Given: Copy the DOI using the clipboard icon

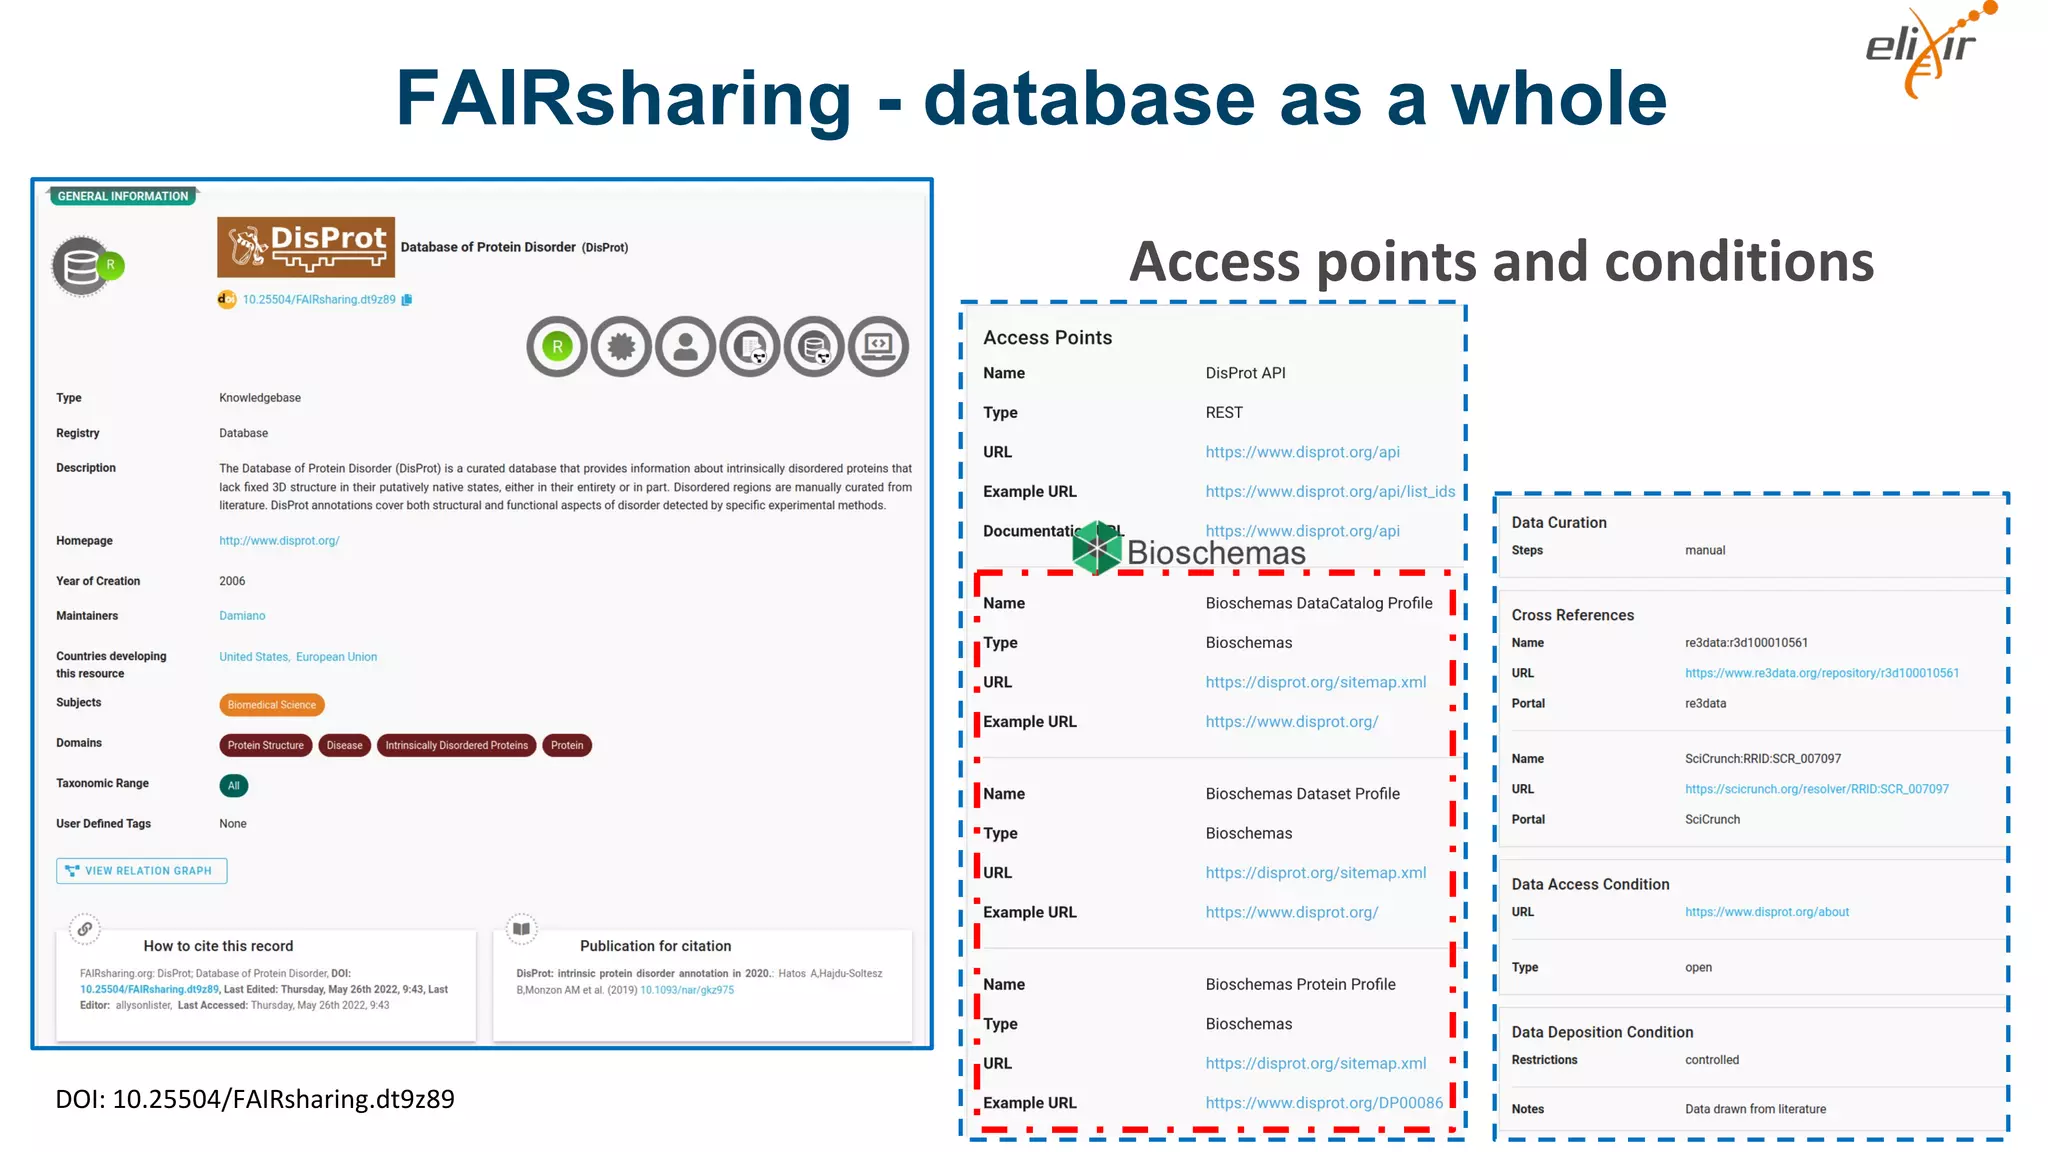Looking at the screenshot, I should [407, 299].
